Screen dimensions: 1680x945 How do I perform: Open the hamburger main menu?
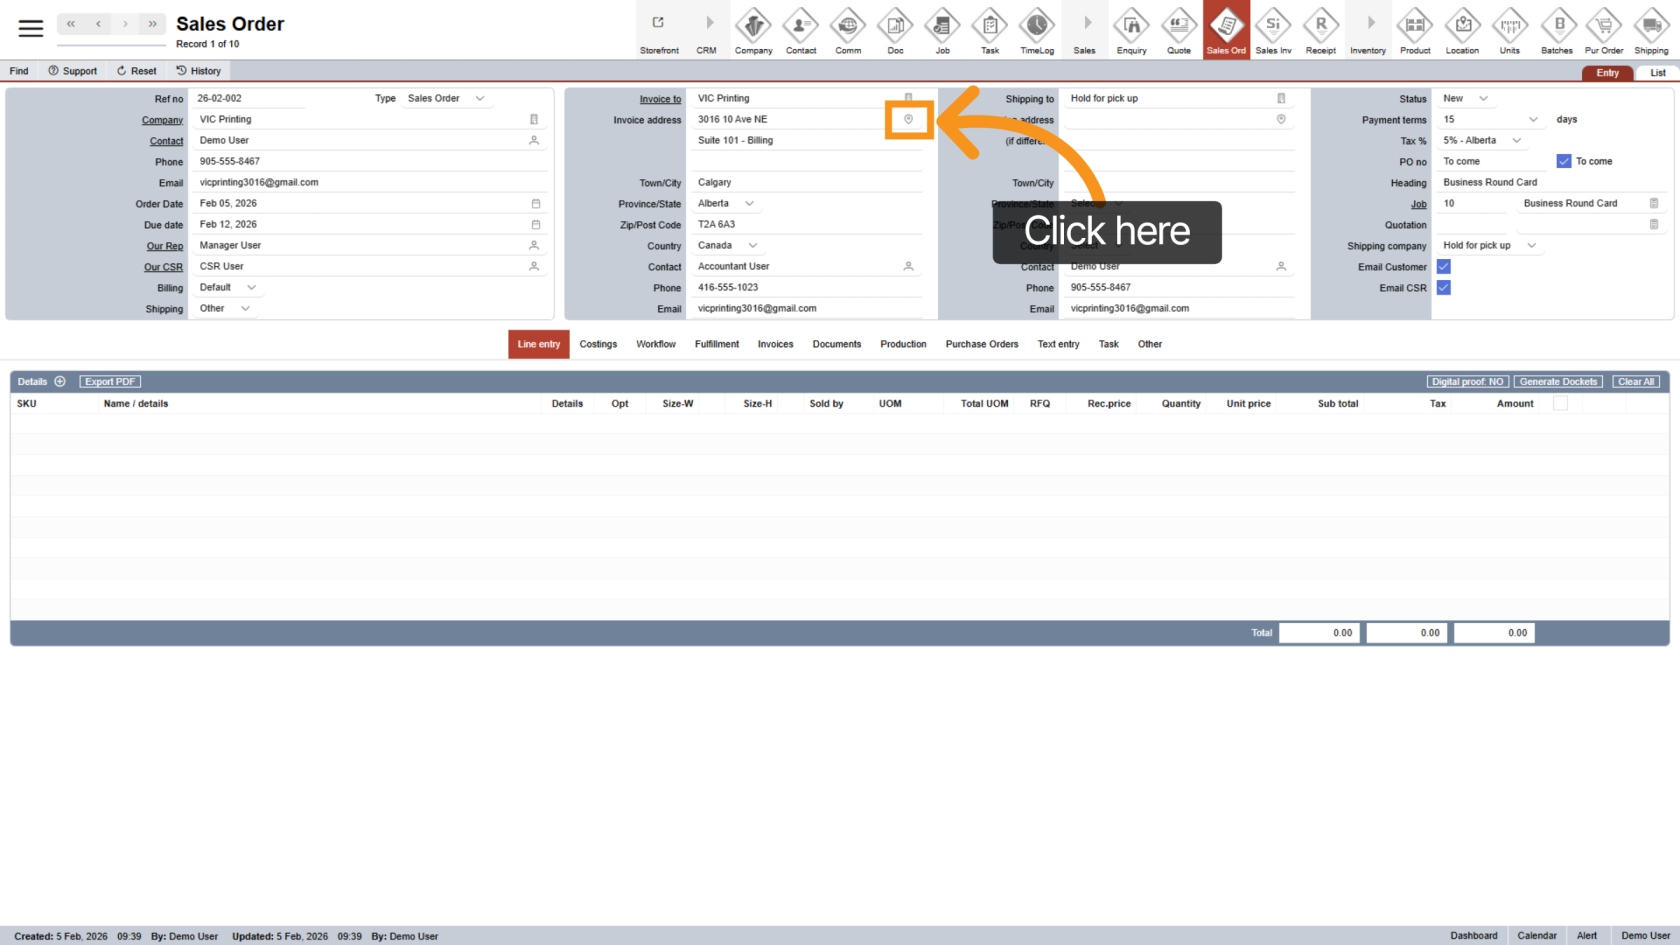click(x=31, y=29)
